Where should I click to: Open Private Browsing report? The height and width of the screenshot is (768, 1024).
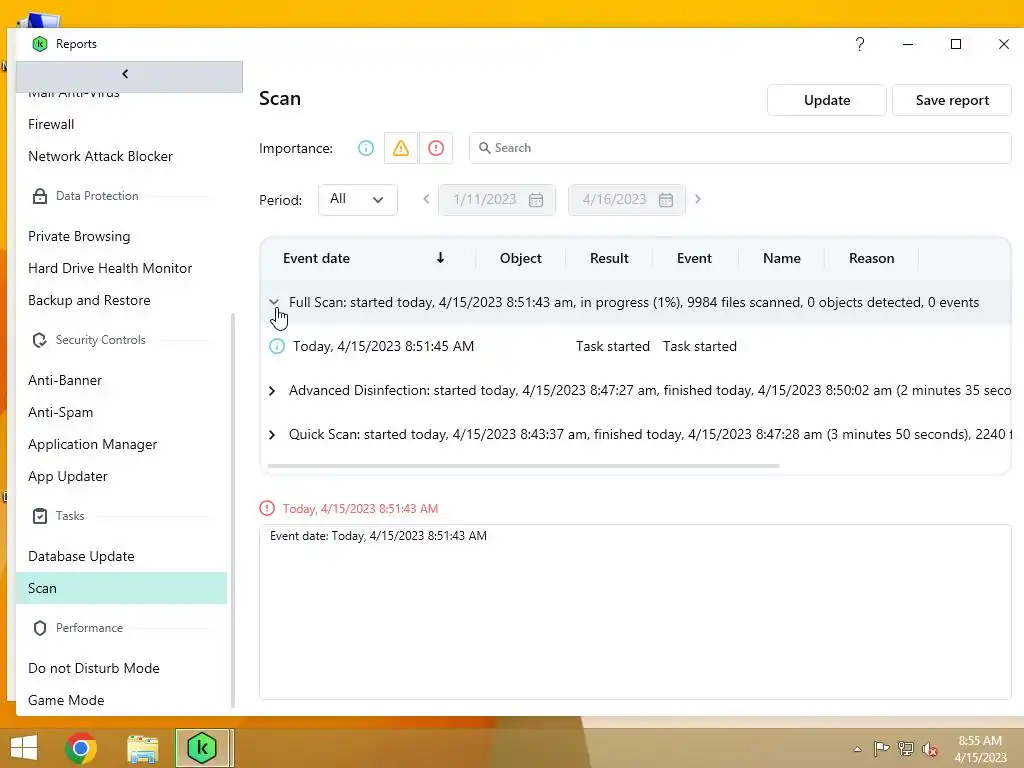79,236
